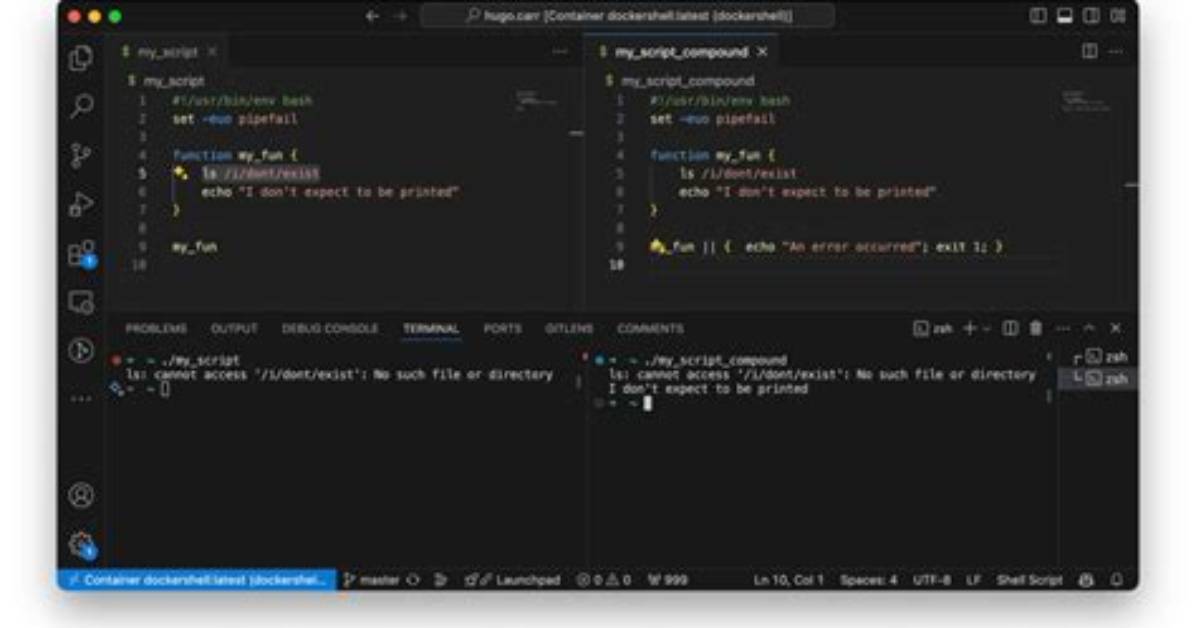Open the Run and Debug view
Image resolution: width=1196 pixels, height=628 pixels.
click(81, 205)
